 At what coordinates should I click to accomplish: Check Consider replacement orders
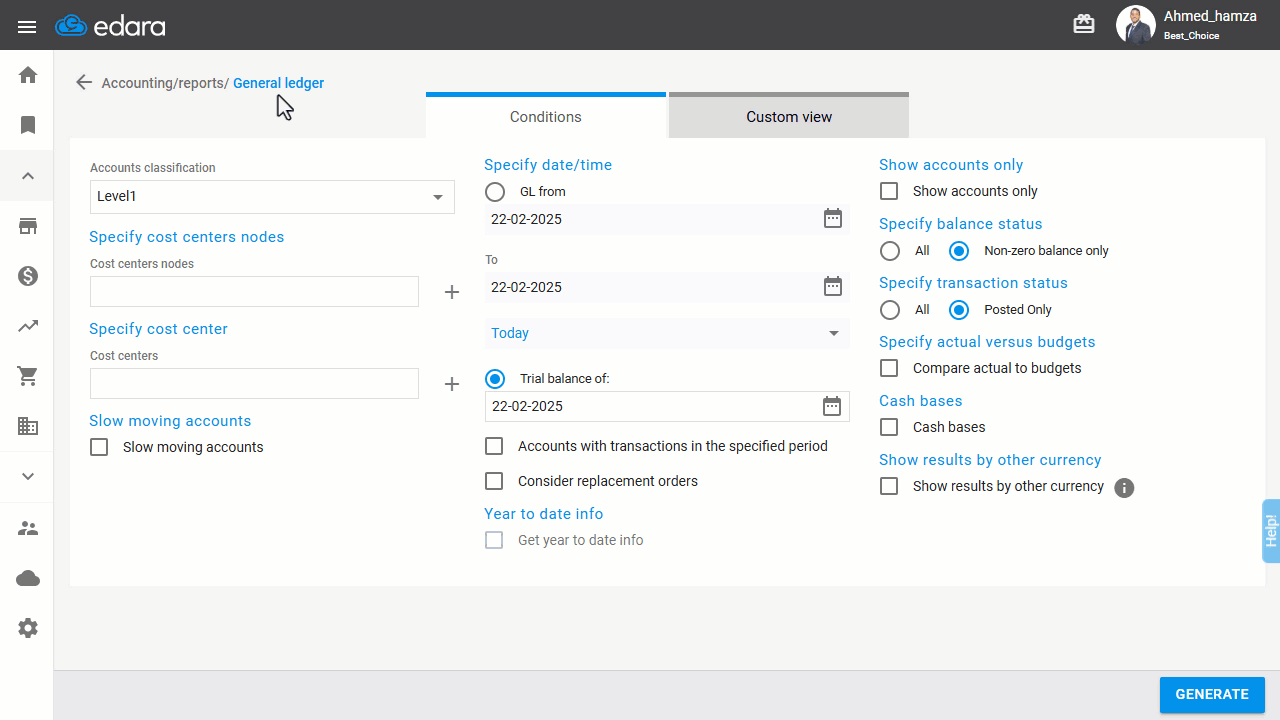click(x=494, y=481)
